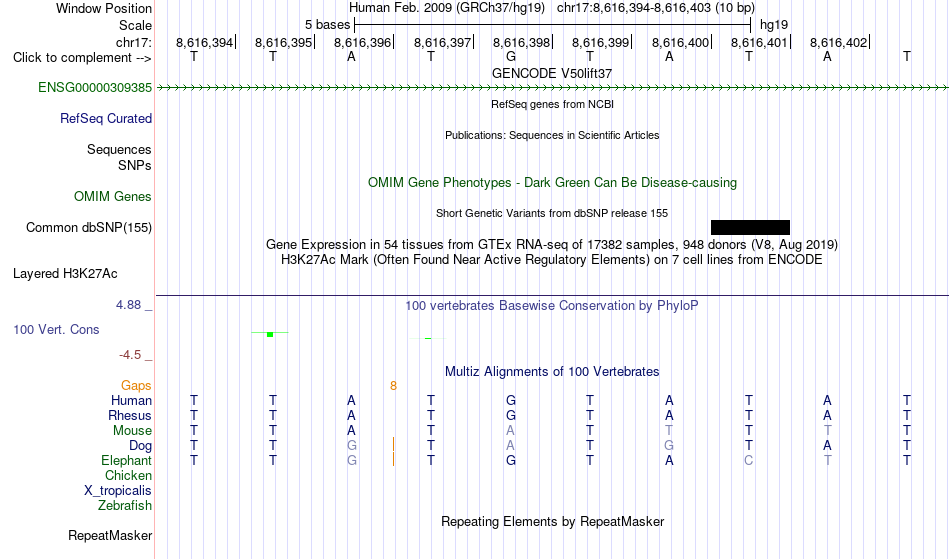Screen dimensions: 950x559
Task: Select the OMIM Genes track label
Action: 113,196
